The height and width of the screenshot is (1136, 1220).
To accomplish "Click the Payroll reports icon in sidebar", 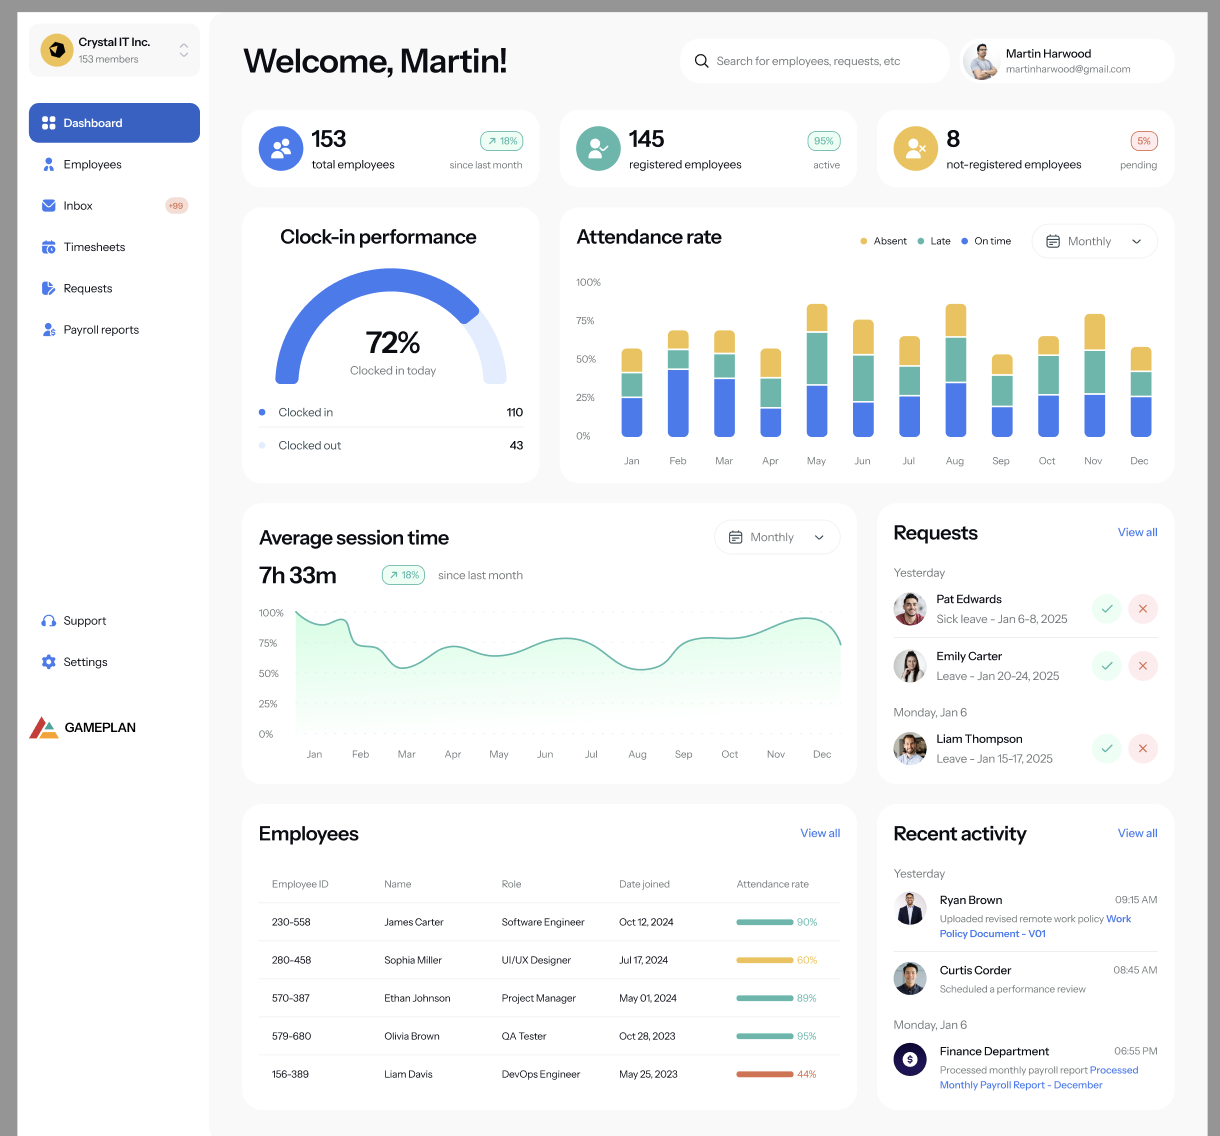I will (x=48, y=330).
